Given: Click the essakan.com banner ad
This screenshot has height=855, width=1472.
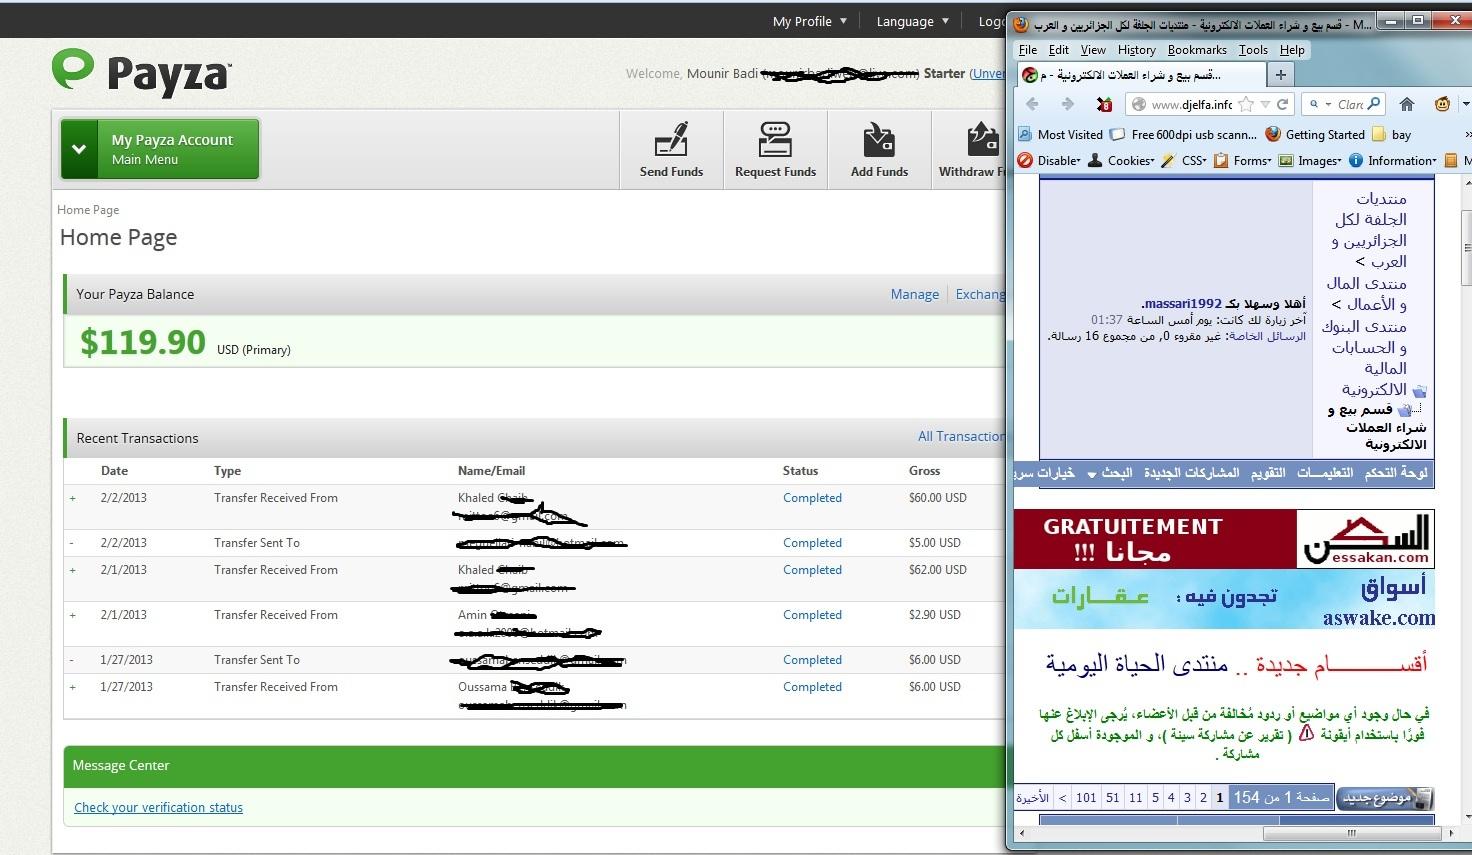Looking at the screenshot, I should click(x=1224, y=539).
